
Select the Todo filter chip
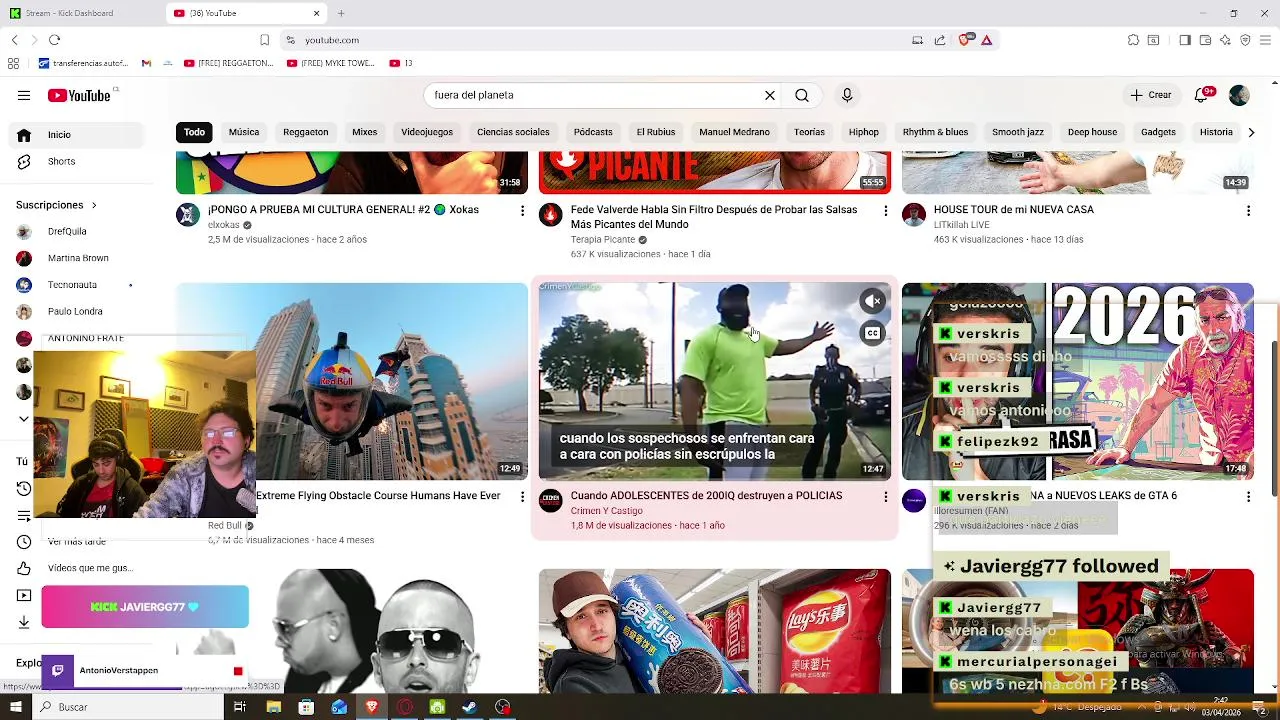pyautogui.click(x=194, y=132)
